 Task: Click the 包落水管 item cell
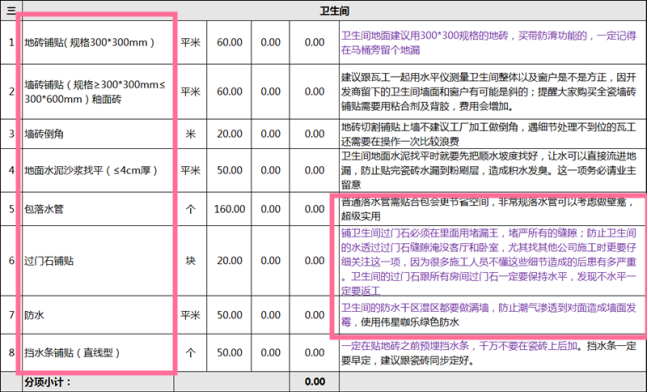tap(98, 209)
